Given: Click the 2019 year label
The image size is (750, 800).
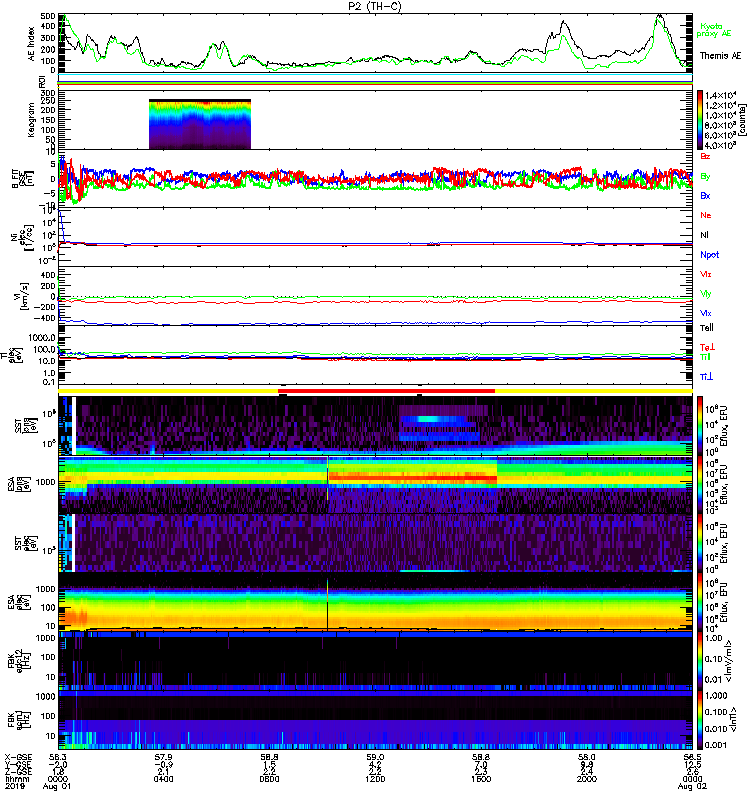Looking at the screenshot, I should [x=14, y=786].
